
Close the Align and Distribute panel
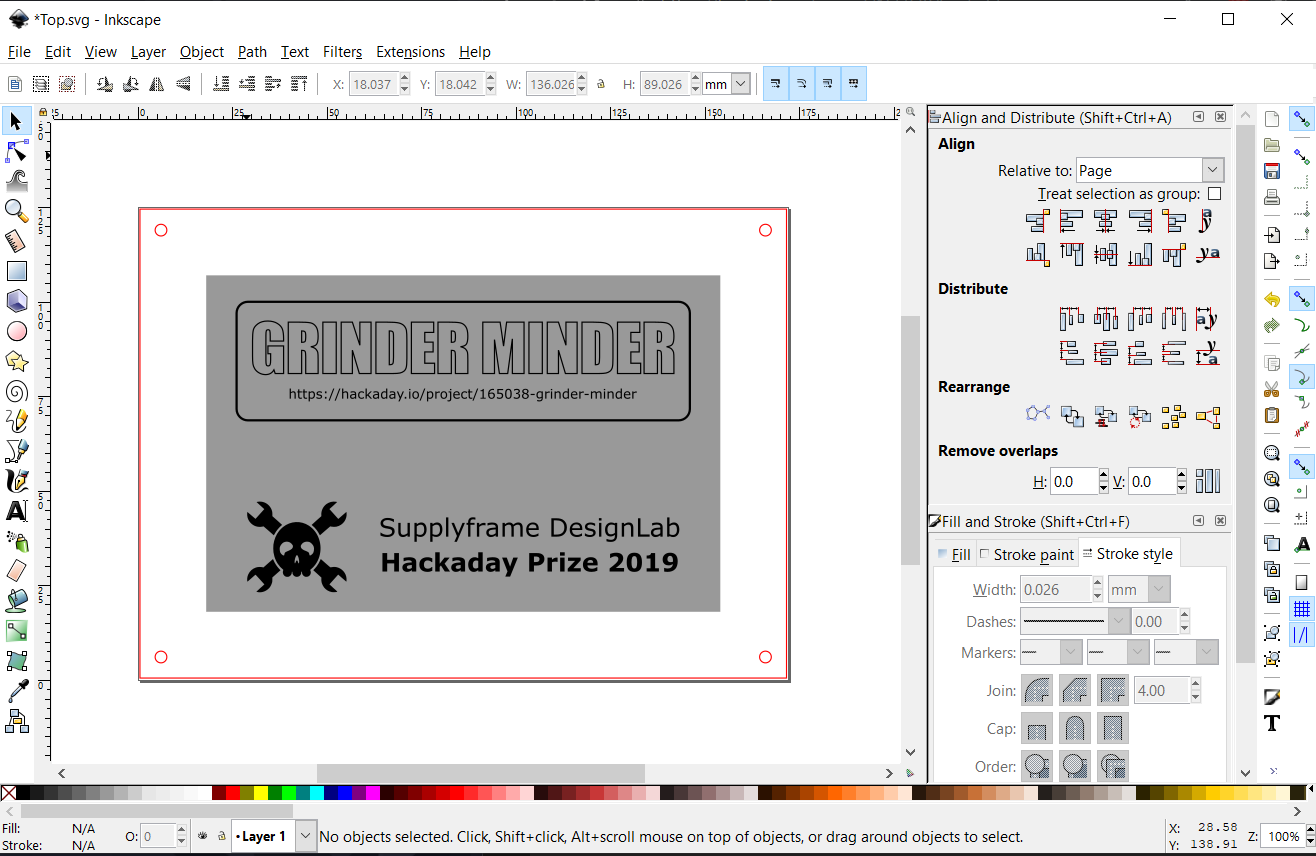coord(1221,117)
